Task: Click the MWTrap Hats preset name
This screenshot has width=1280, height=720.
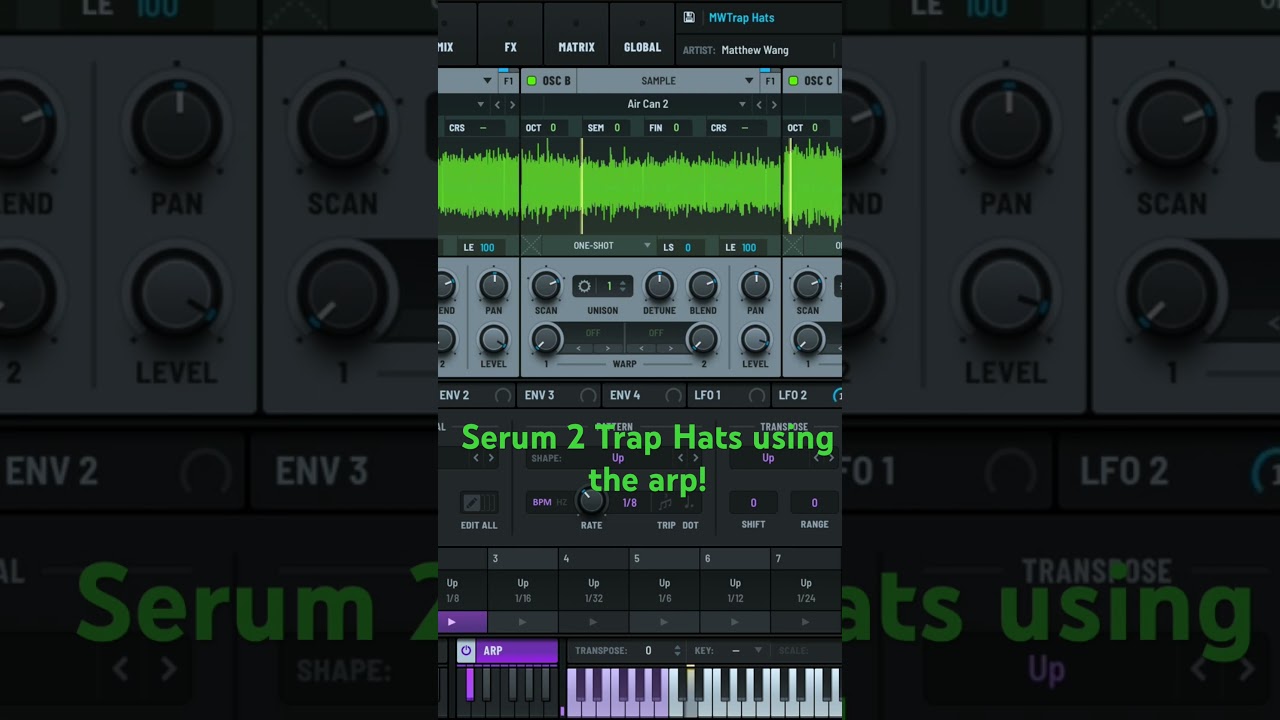Action: point(741,17)
